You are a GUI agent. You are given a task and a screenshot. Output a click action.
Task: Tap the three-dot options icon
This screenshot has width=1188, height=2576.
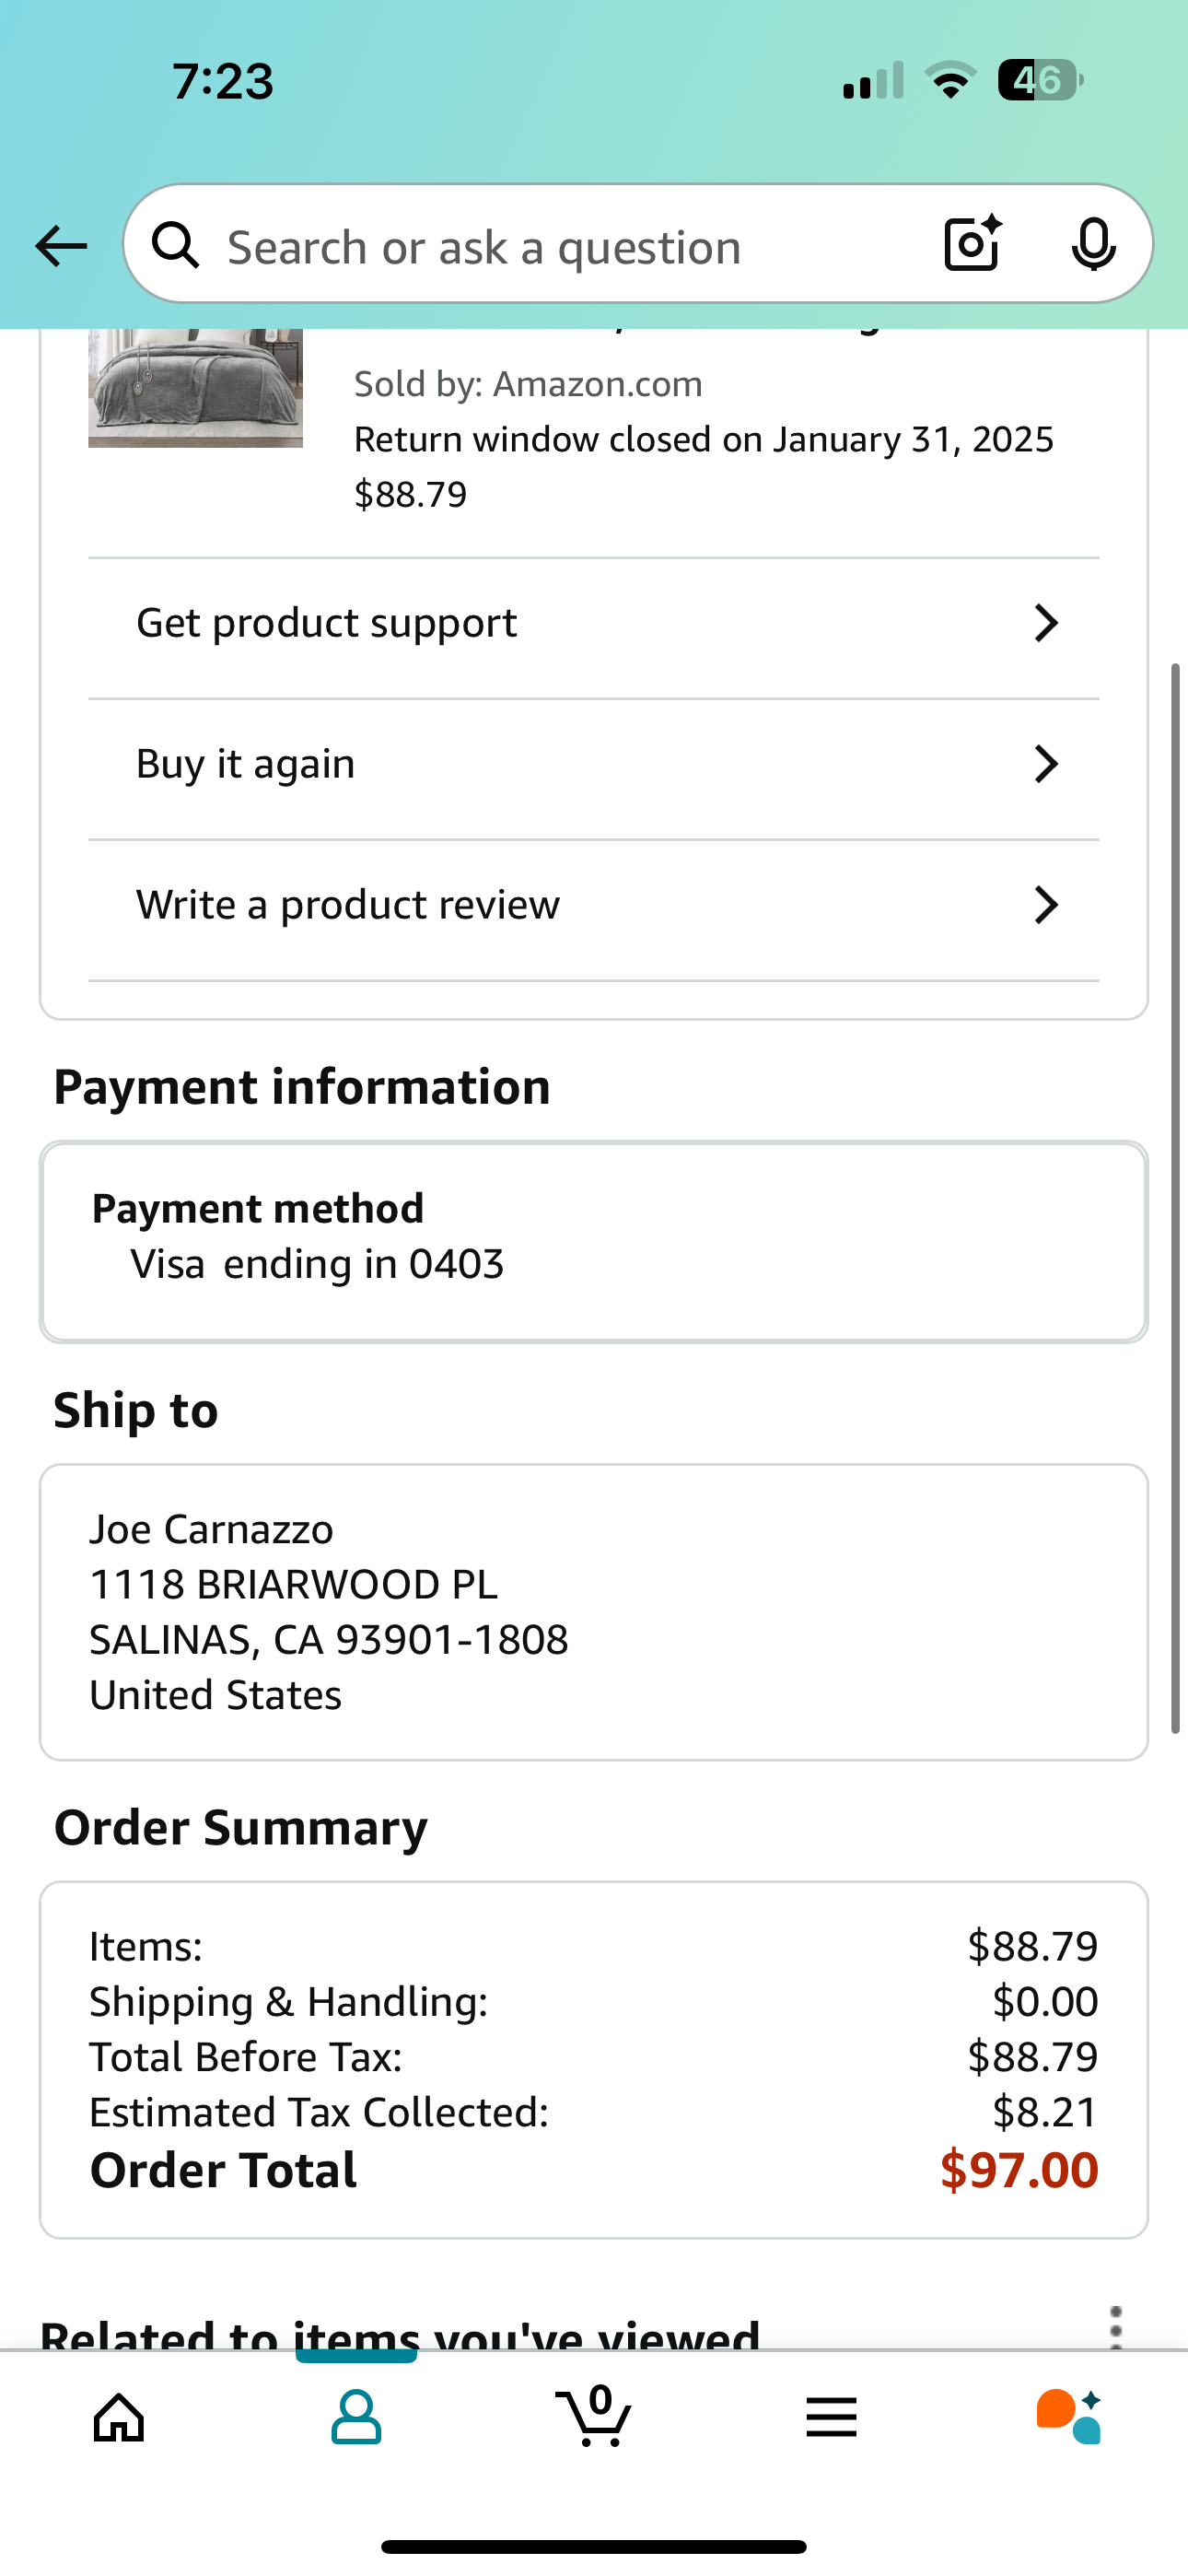click(1116, 2327)
